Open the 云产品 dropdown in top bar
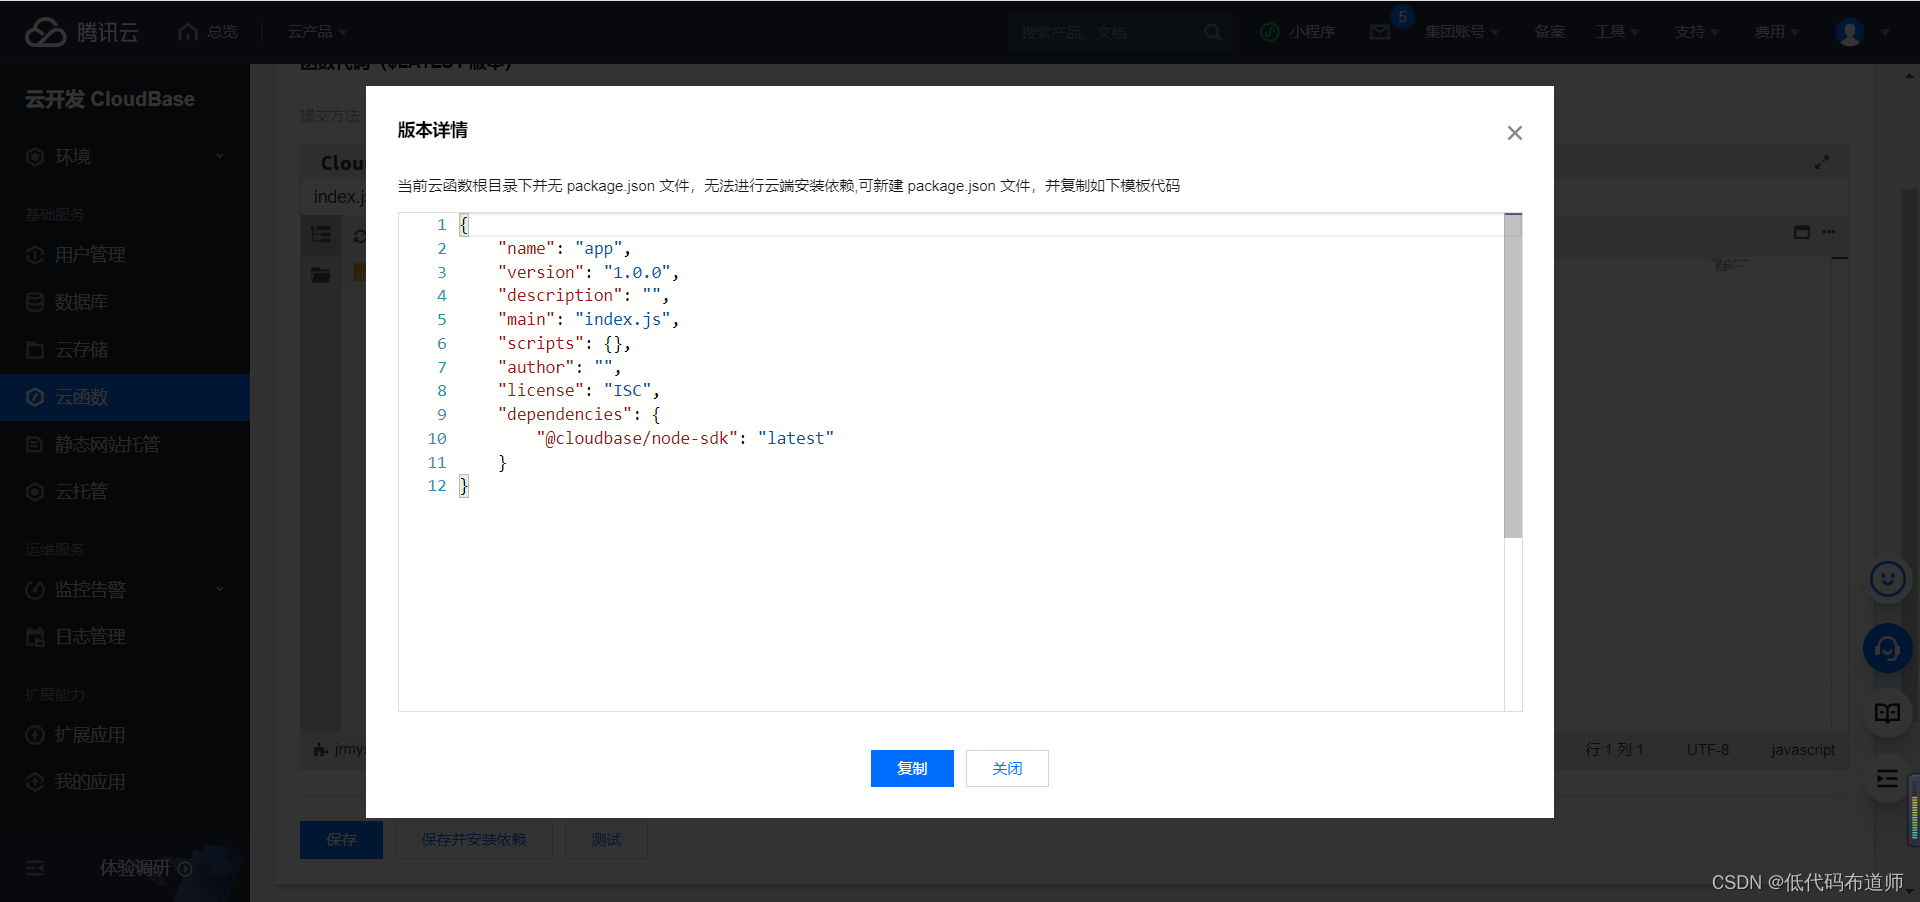The image size is (1920, 902). tap(315, 31)
